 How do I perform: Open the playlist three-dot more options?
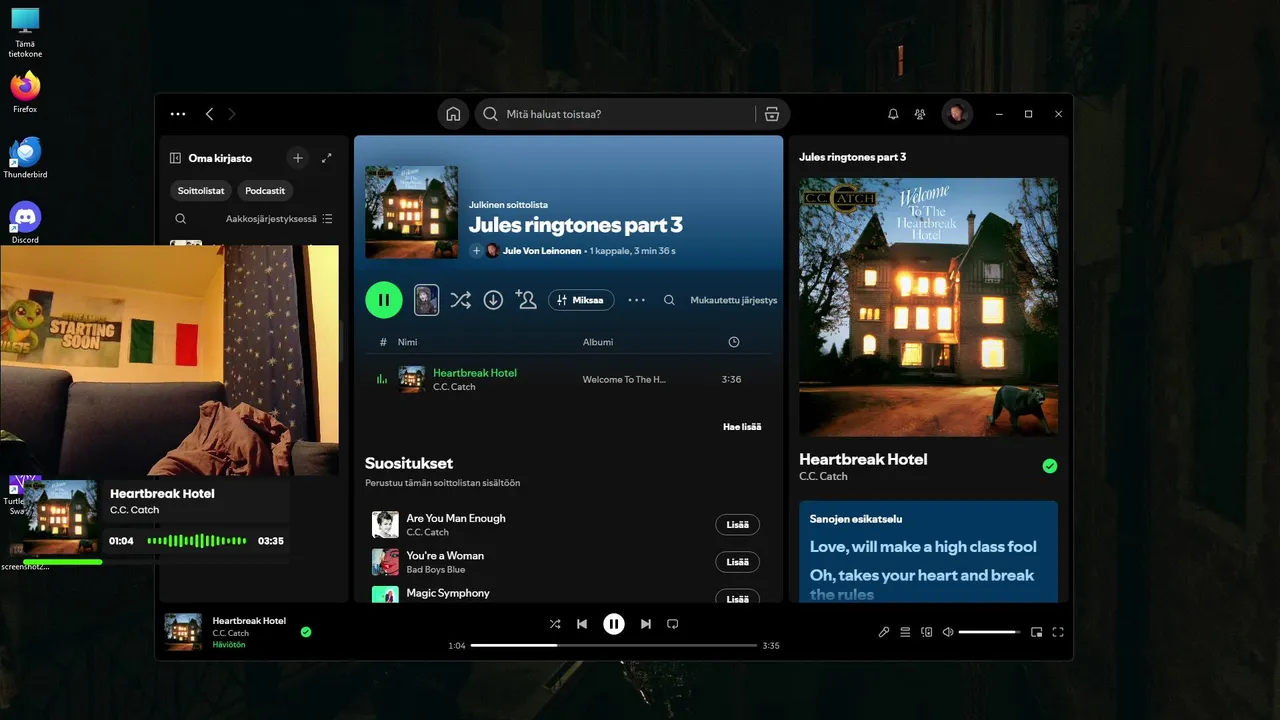pyautogui.click(x=637, y=300)
